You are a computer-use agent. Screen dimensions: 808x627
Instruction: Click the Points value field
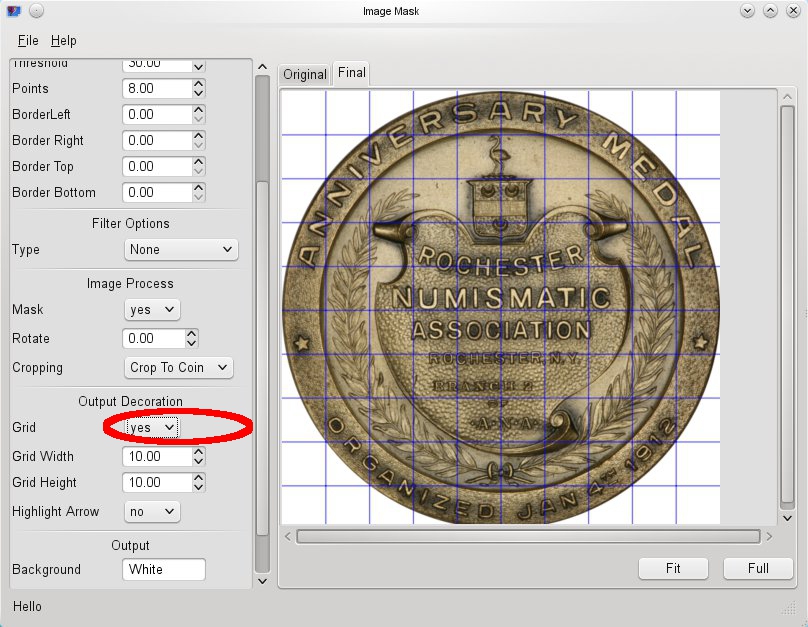[x=157, y=89]
